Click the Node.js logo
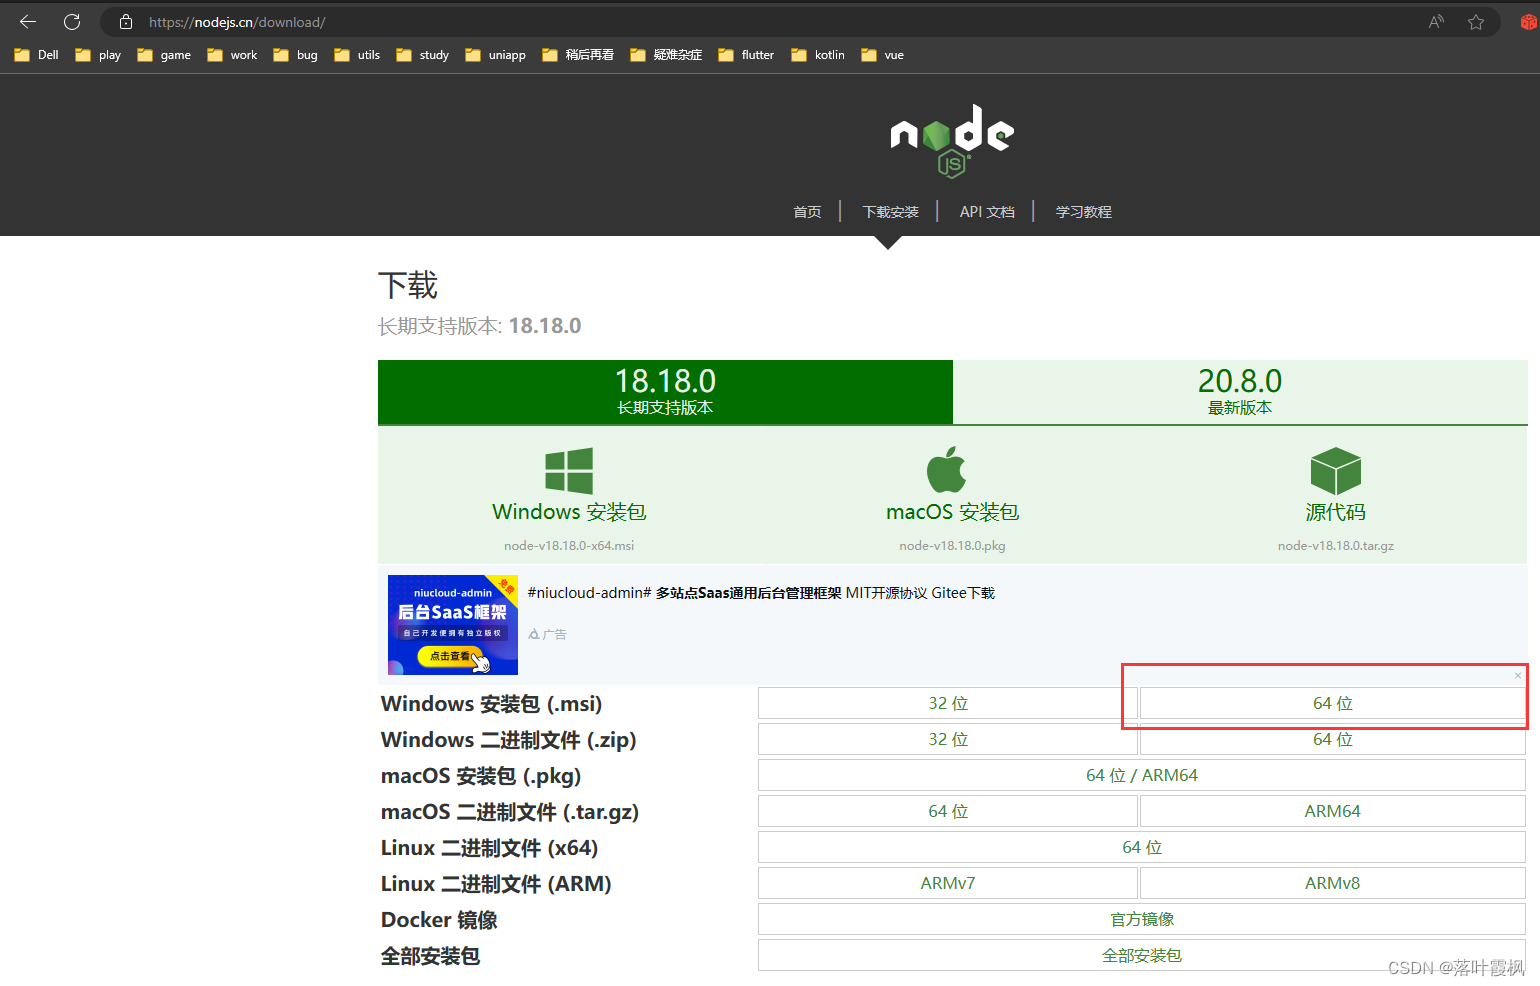The width and height of the screenshot is (1540, 986). (x=952, y=141)
